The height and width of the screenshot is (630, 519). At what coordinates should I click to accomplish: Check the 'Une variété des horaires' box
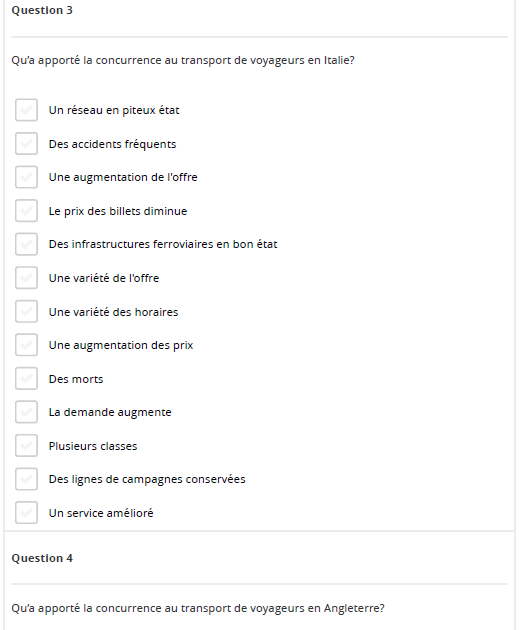click(x=27, y=311)
